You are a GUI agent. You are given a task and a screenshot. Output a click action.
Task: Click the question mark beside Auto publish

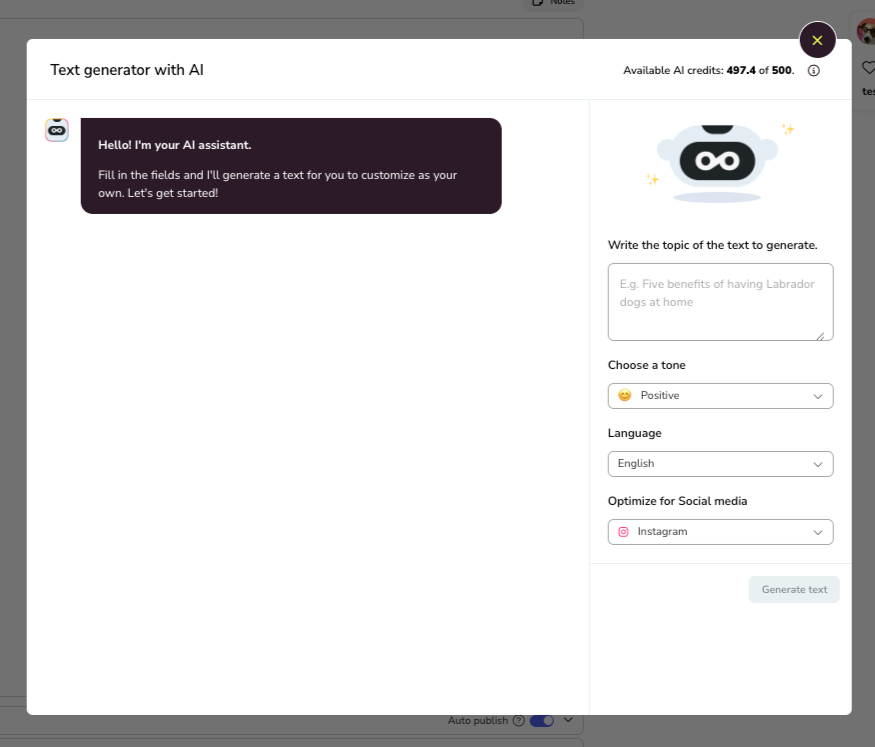point(519,720)
